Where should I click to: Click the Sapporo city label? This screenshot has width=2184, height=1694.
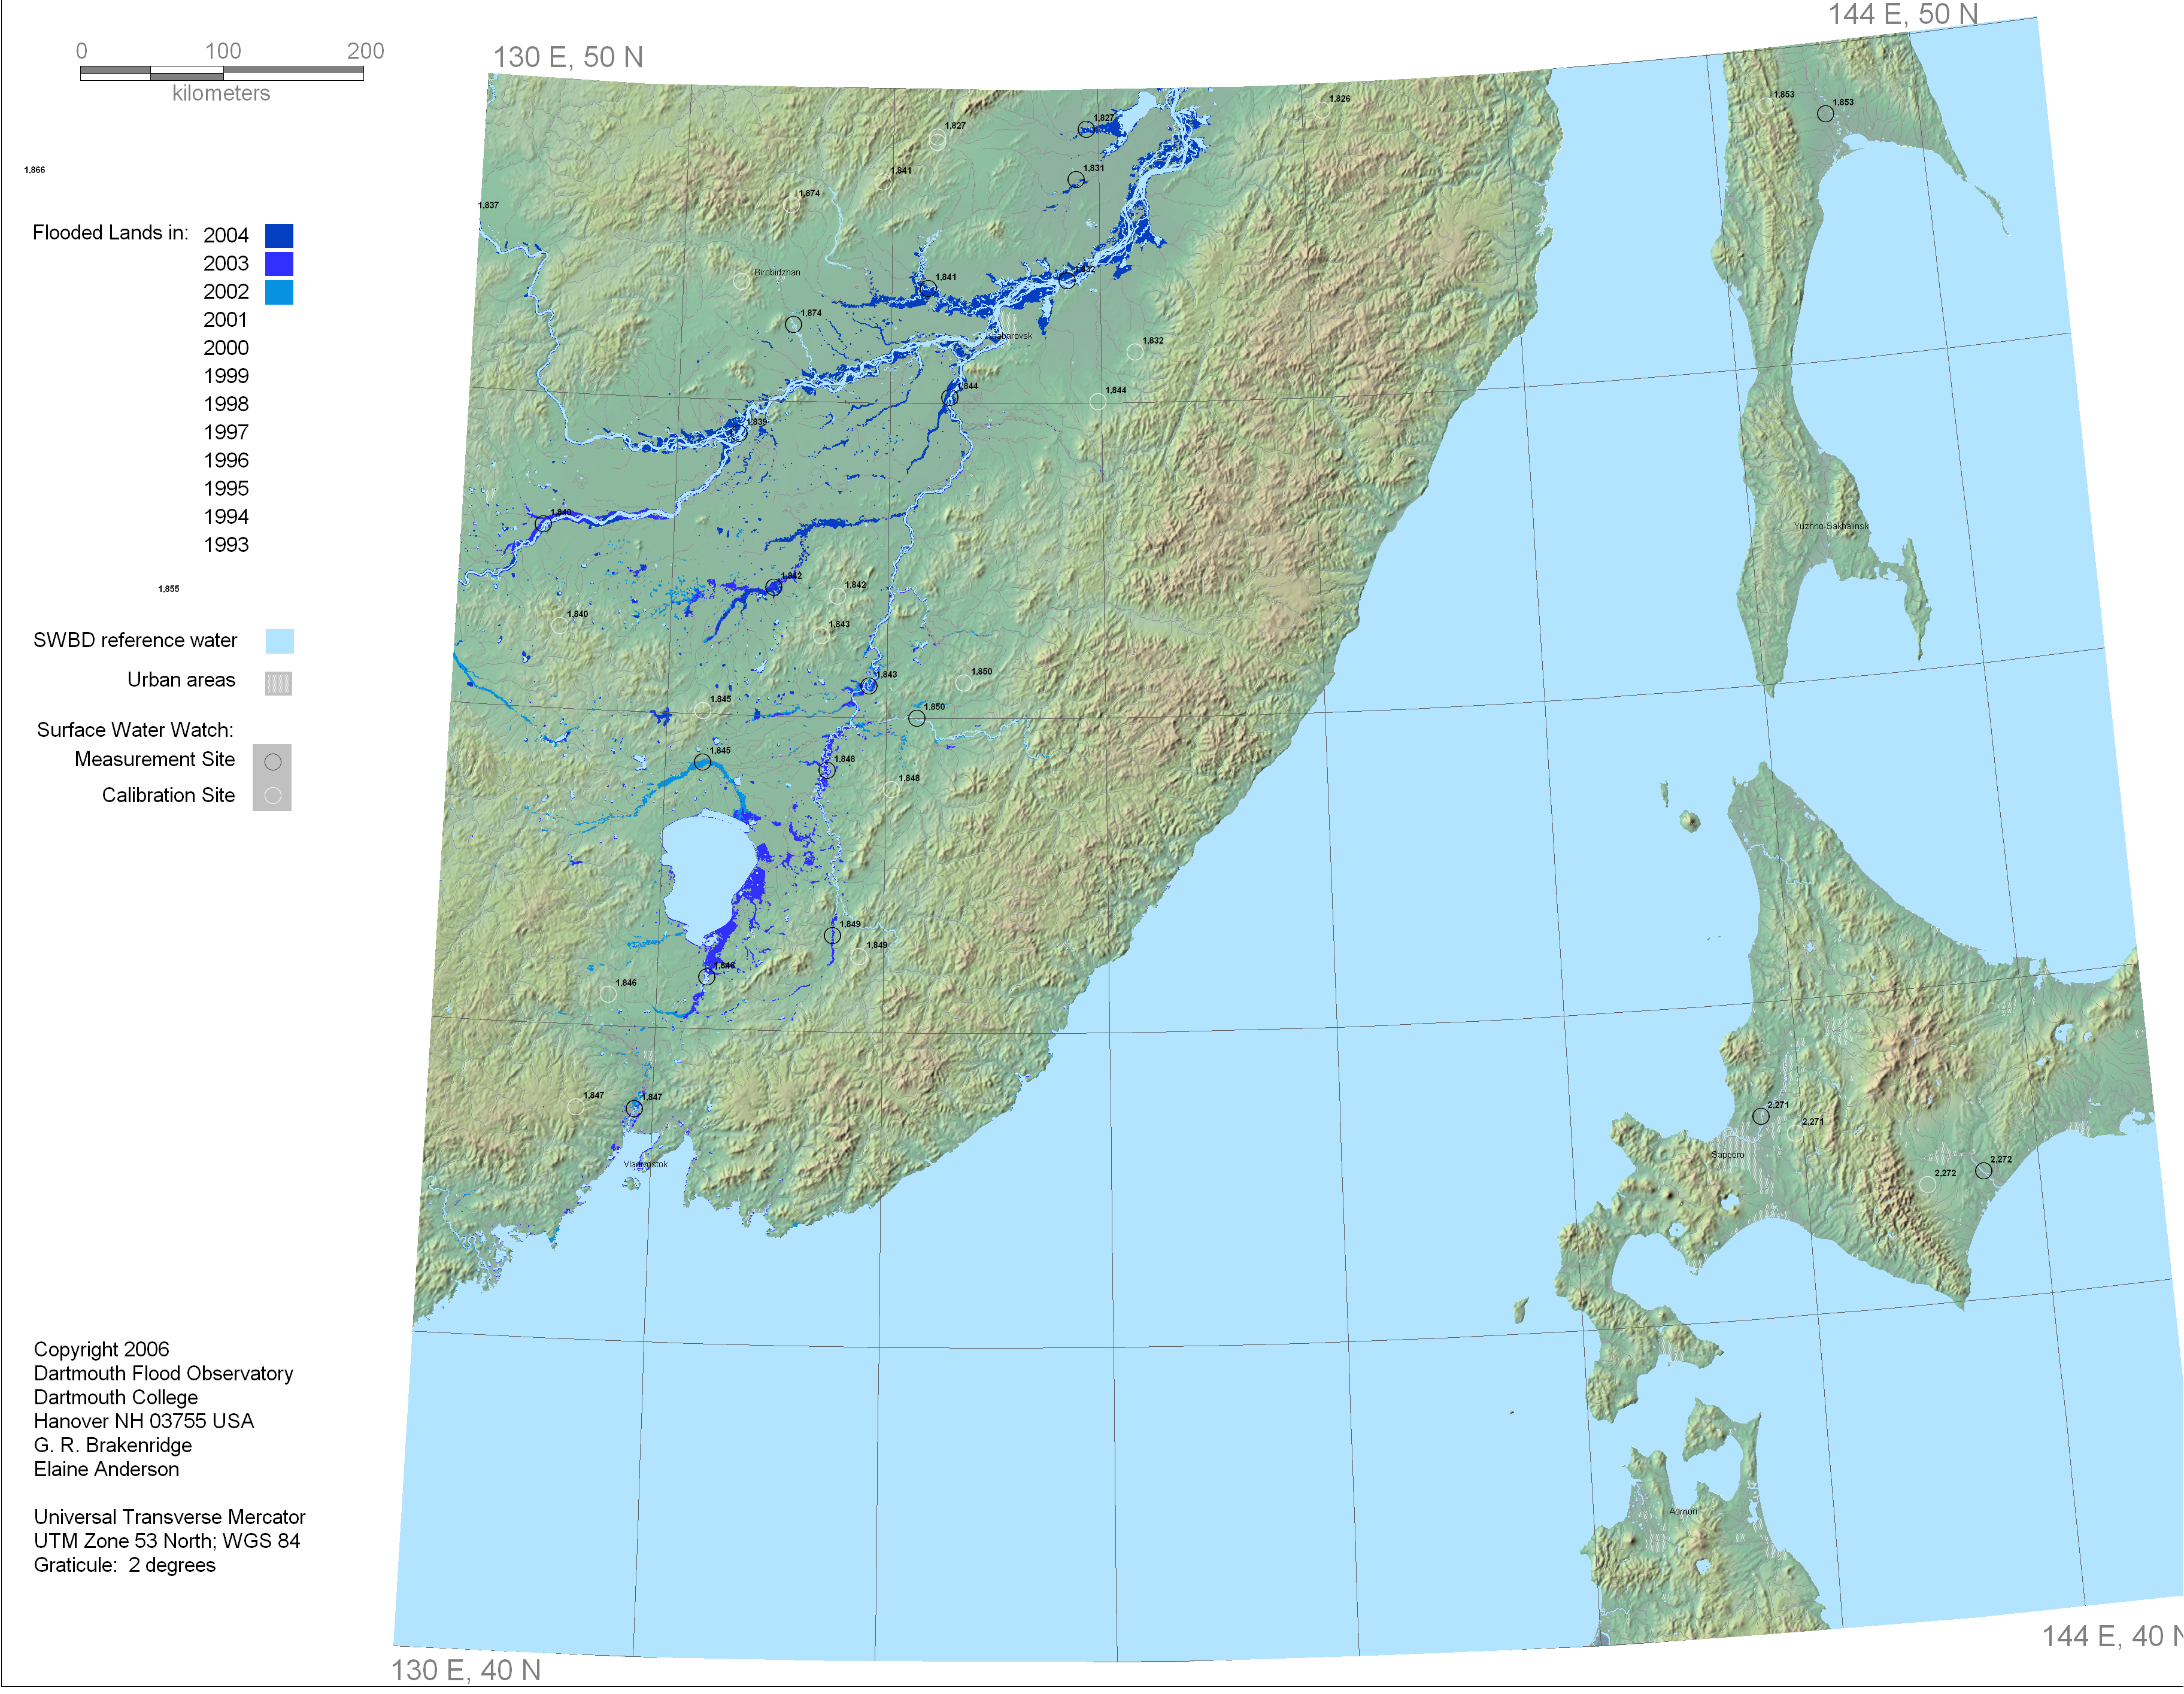(x=1727, y=1155)
